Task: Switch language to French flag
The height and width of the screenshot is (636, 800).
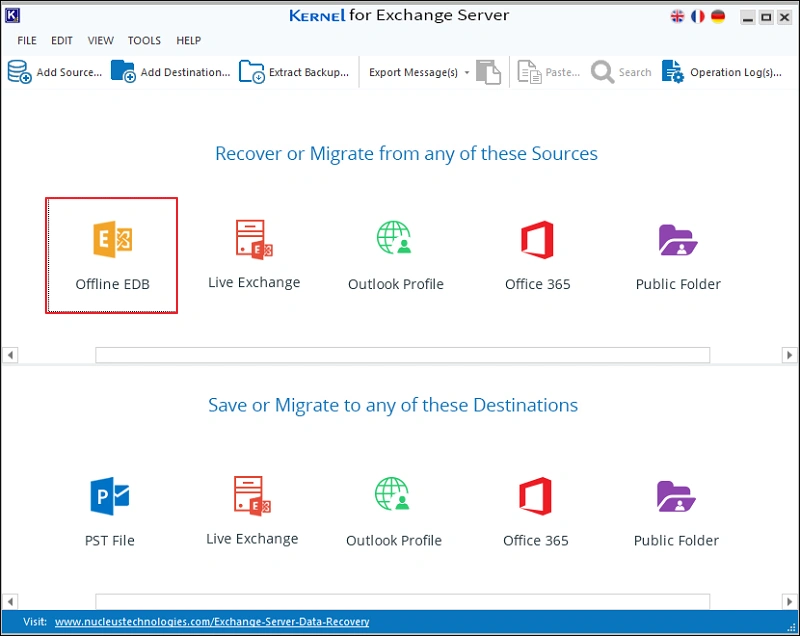Action: tap(697, 16)
